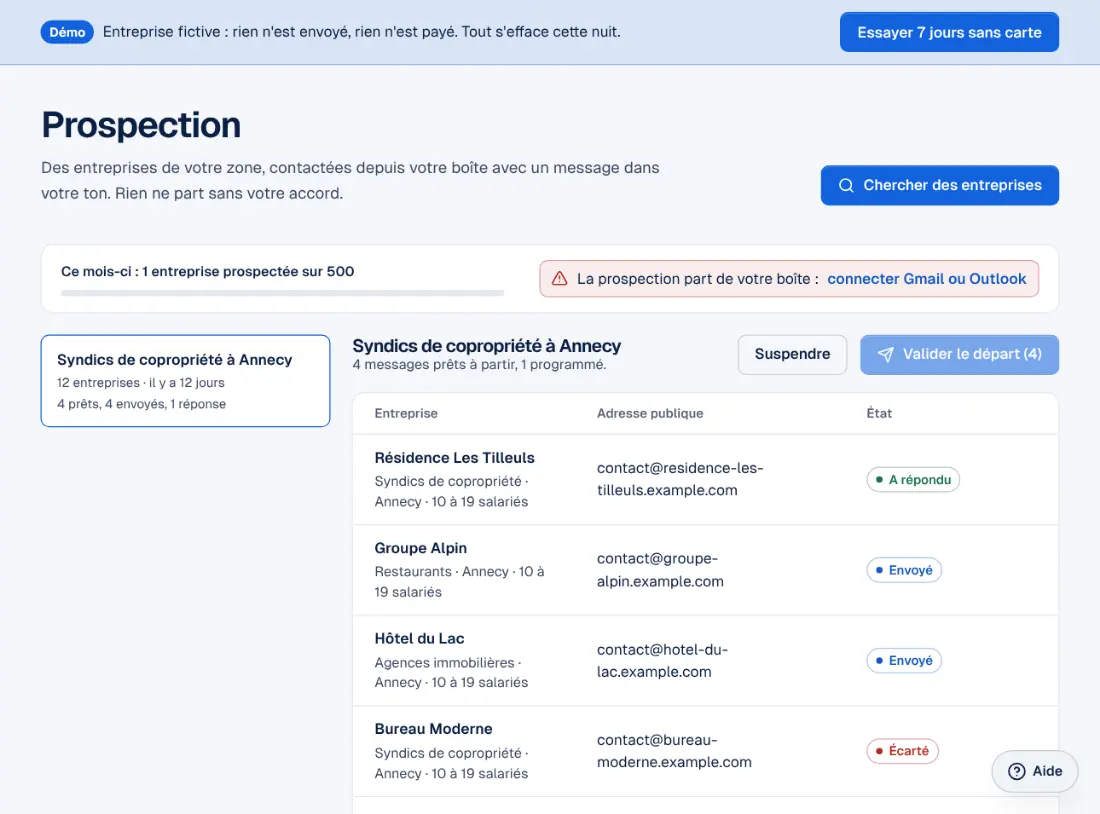Click the campaign title heading above the table
1100x814 pixels.
click(486, 346)
